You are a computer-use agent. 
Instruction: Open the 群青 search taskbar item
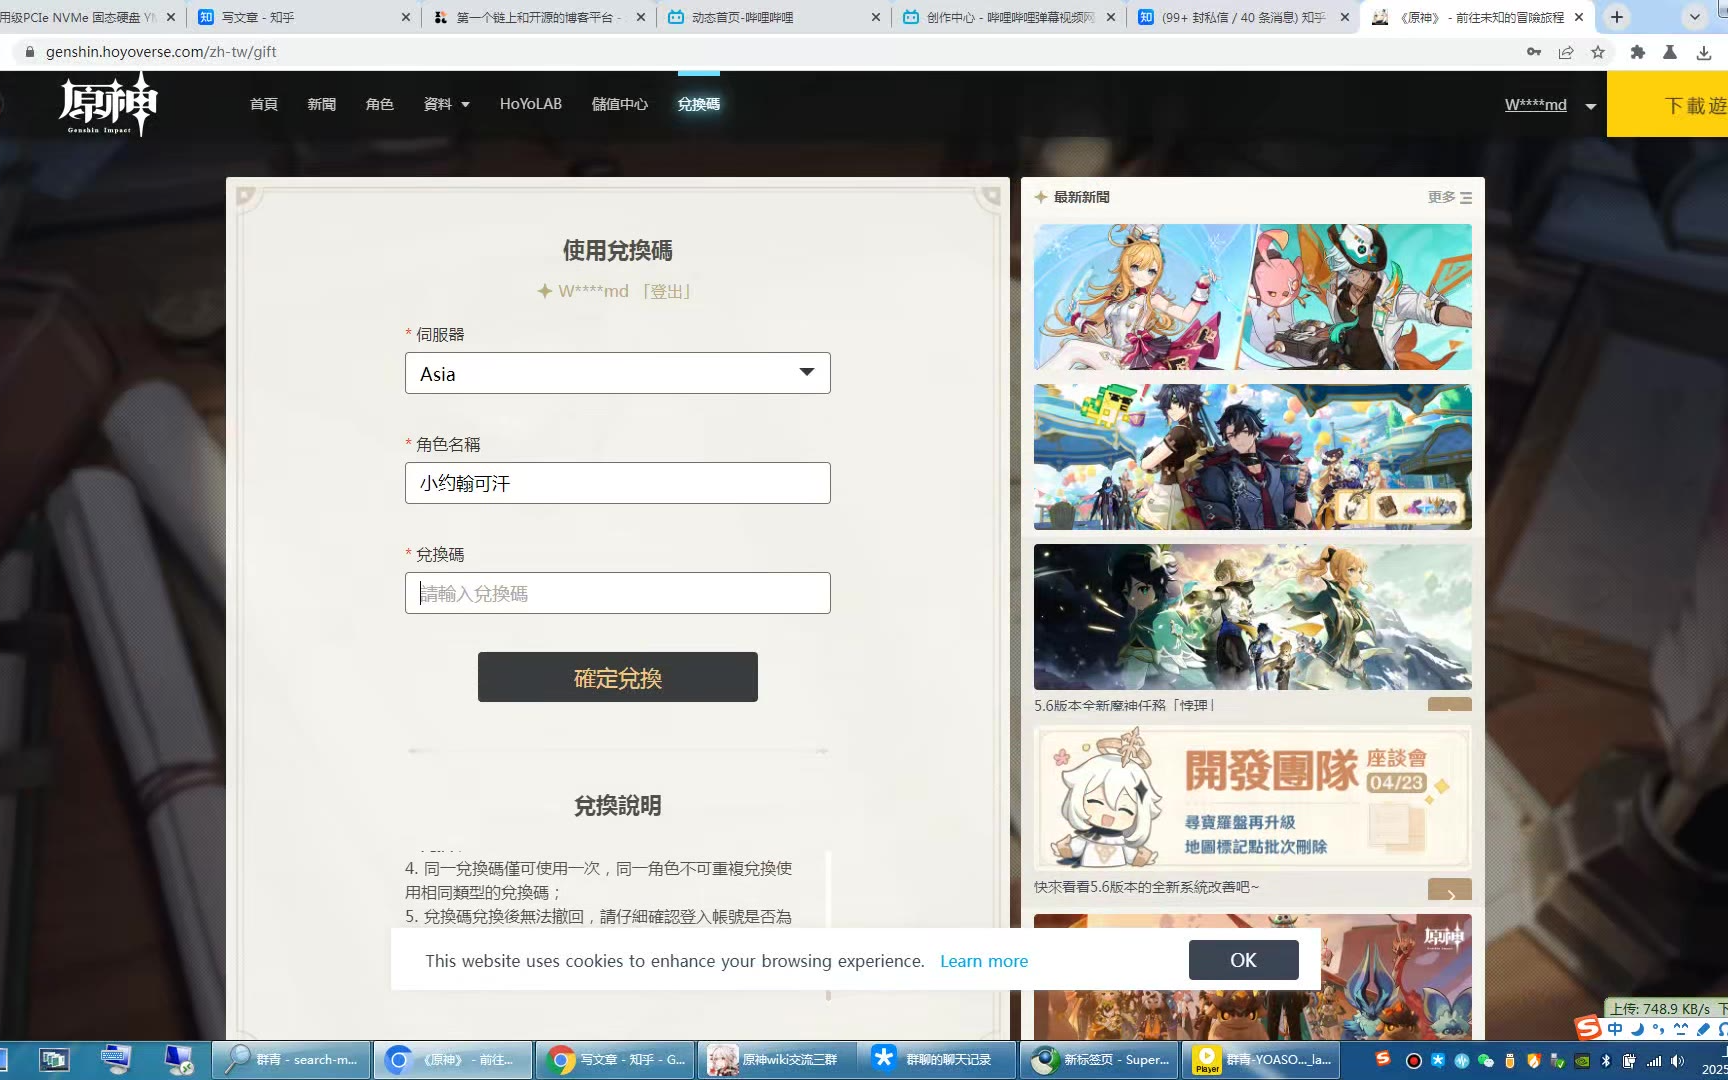click(x=291, y=1059)
